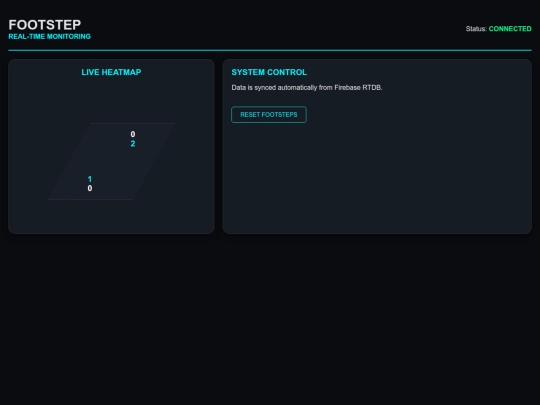540x405 pixels.
Task: Click the Firebase RTDB sync description text
Action: click(x=307, y=88)
